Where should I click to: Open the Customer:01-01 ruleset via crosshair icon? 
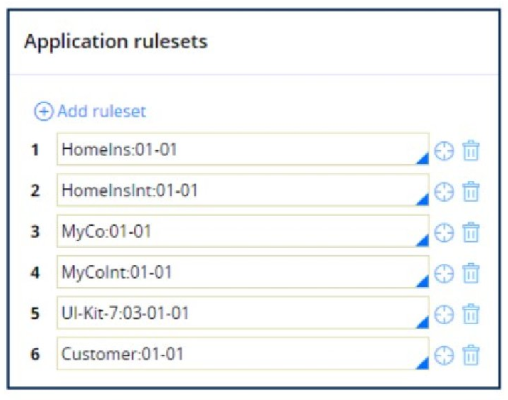coord(444,355)
